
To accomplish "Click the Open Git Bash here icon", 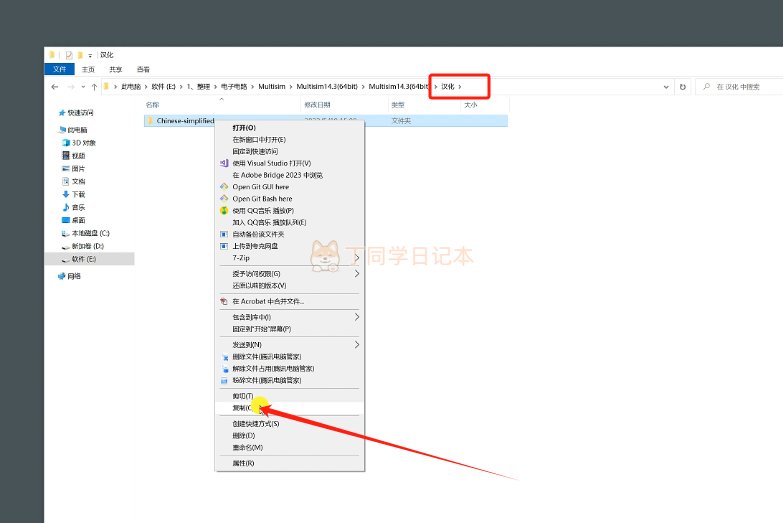I will point(224,199).
